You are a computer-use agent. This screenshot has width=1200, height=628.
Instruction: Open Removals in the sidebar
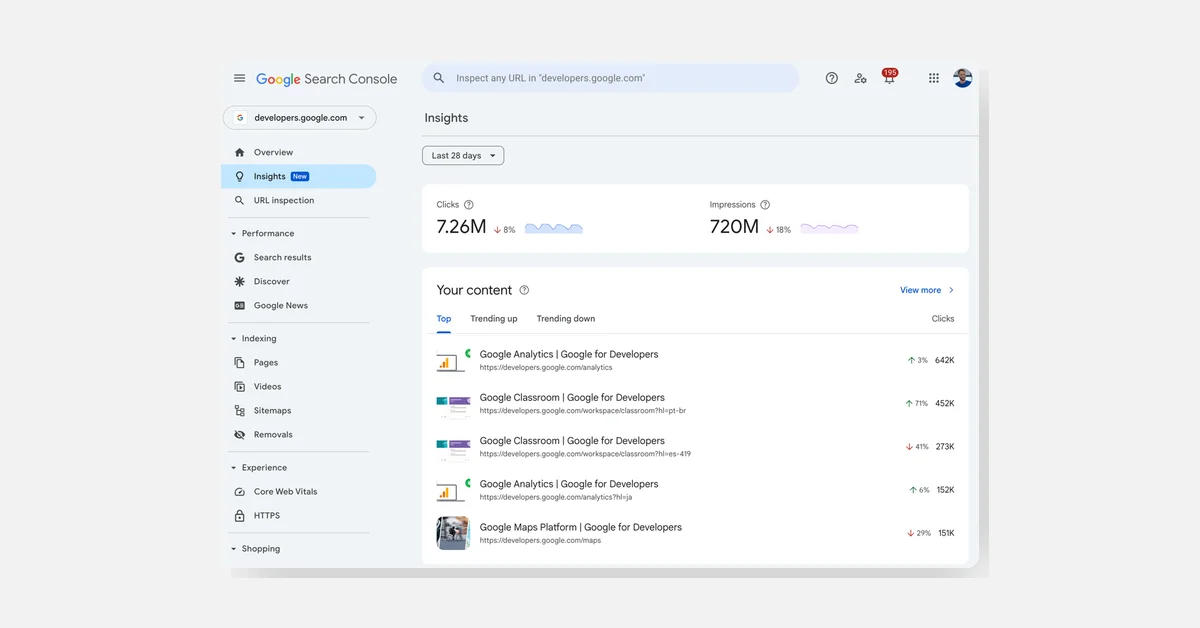[298, 435]
